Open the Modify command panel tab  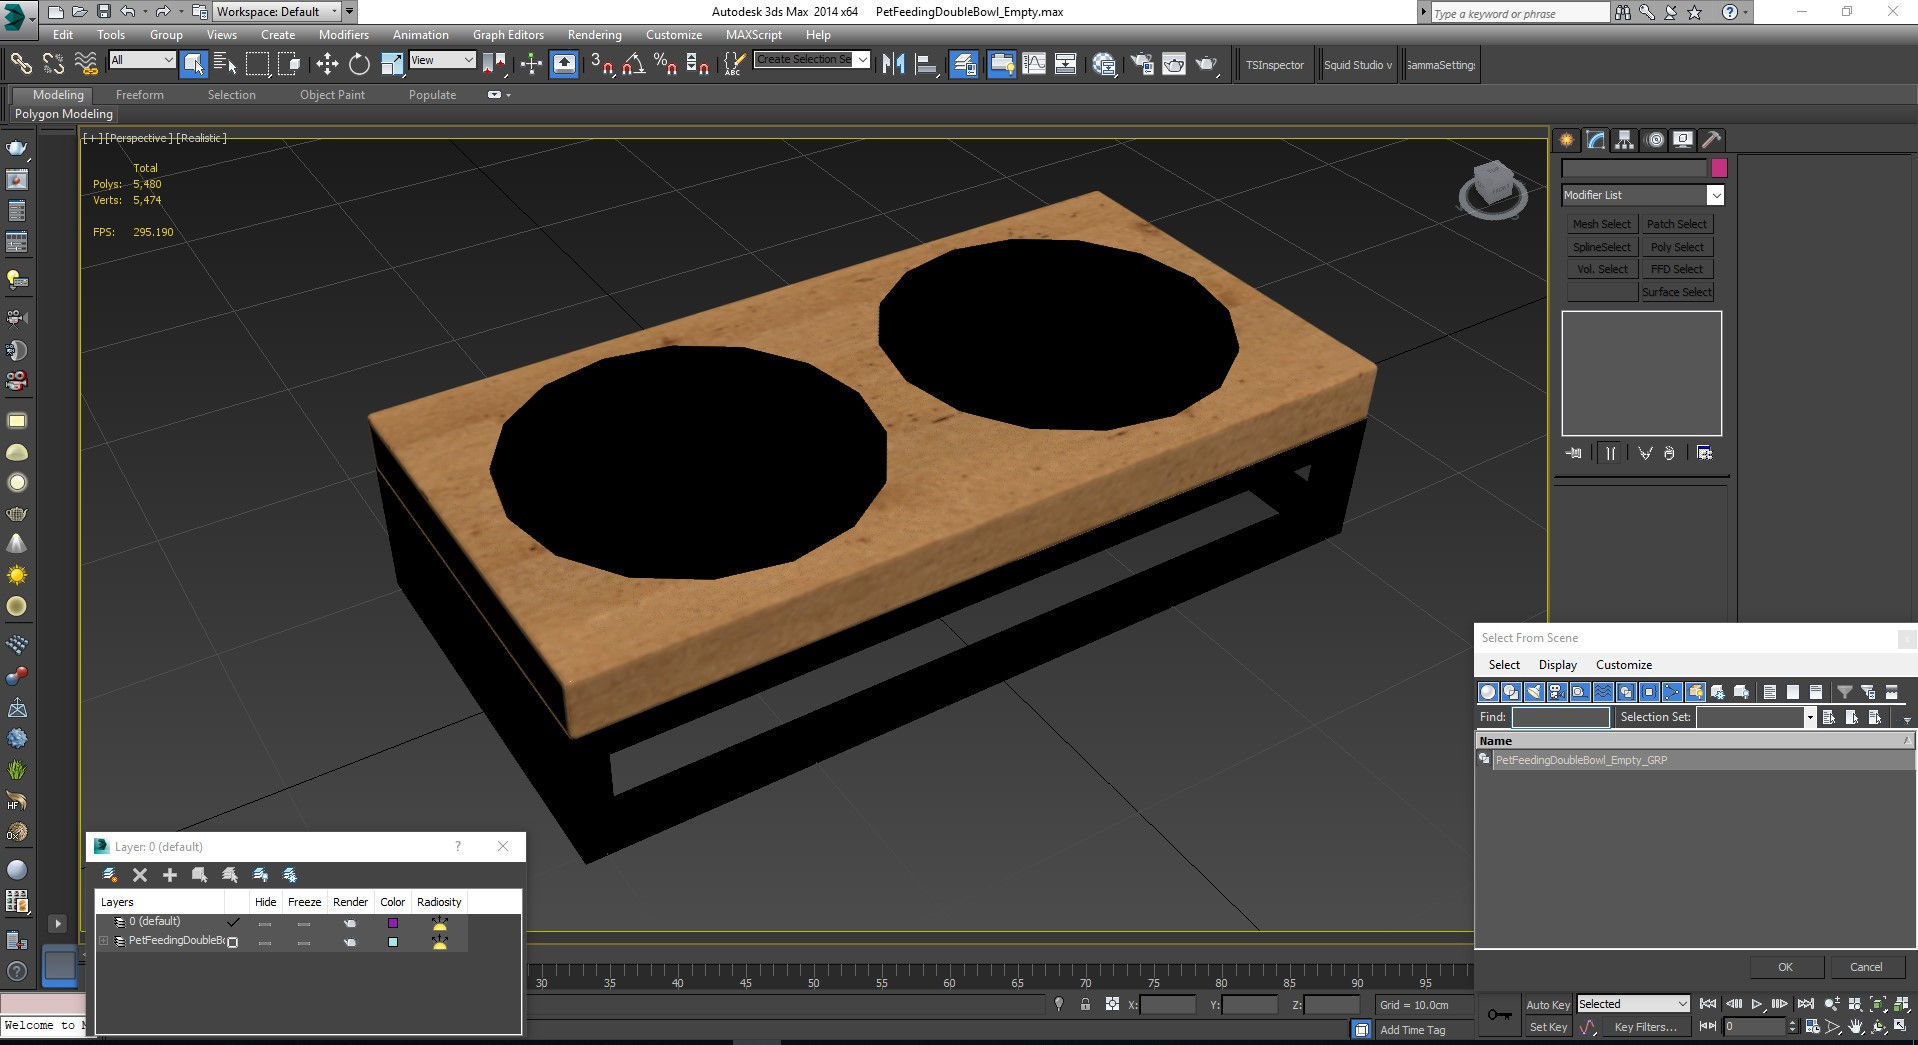tap(1595, 140)
